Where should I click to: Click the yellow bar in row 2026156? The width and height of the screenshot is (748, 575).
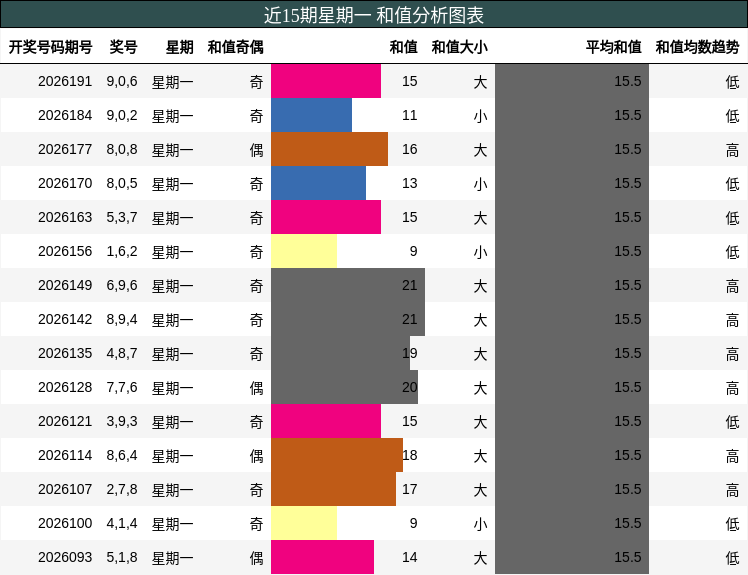click(x=304, y=251)
